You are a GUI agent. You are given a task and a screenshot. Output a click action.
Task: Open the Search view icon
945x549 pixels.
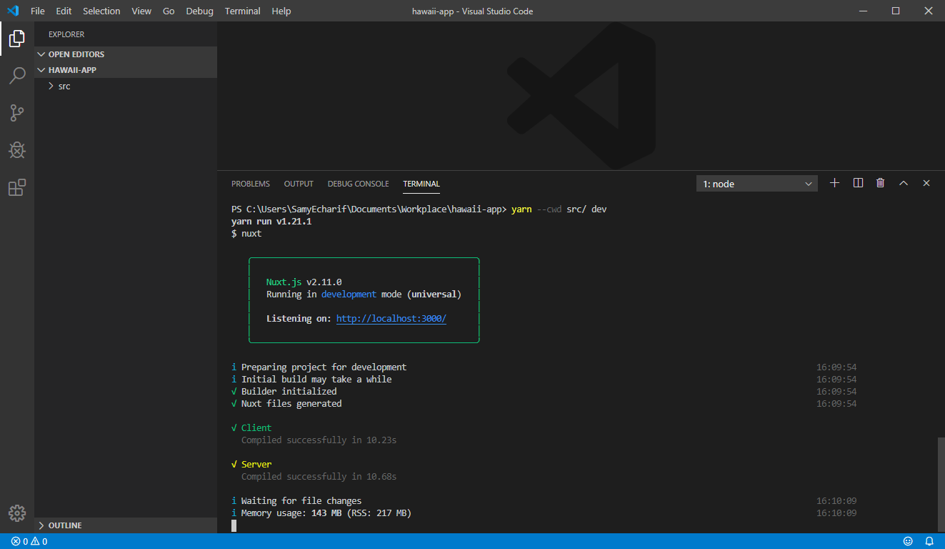[x=17, y=75]
